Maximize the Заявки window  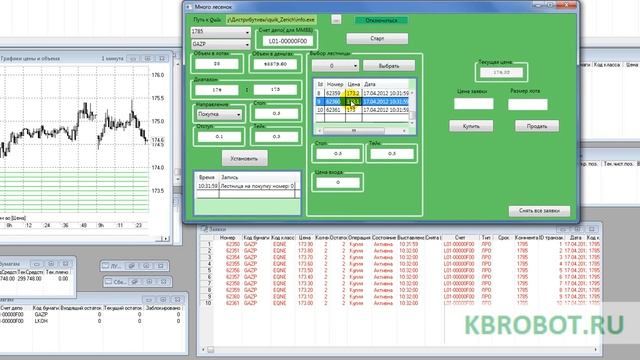[x=578, y=229]
